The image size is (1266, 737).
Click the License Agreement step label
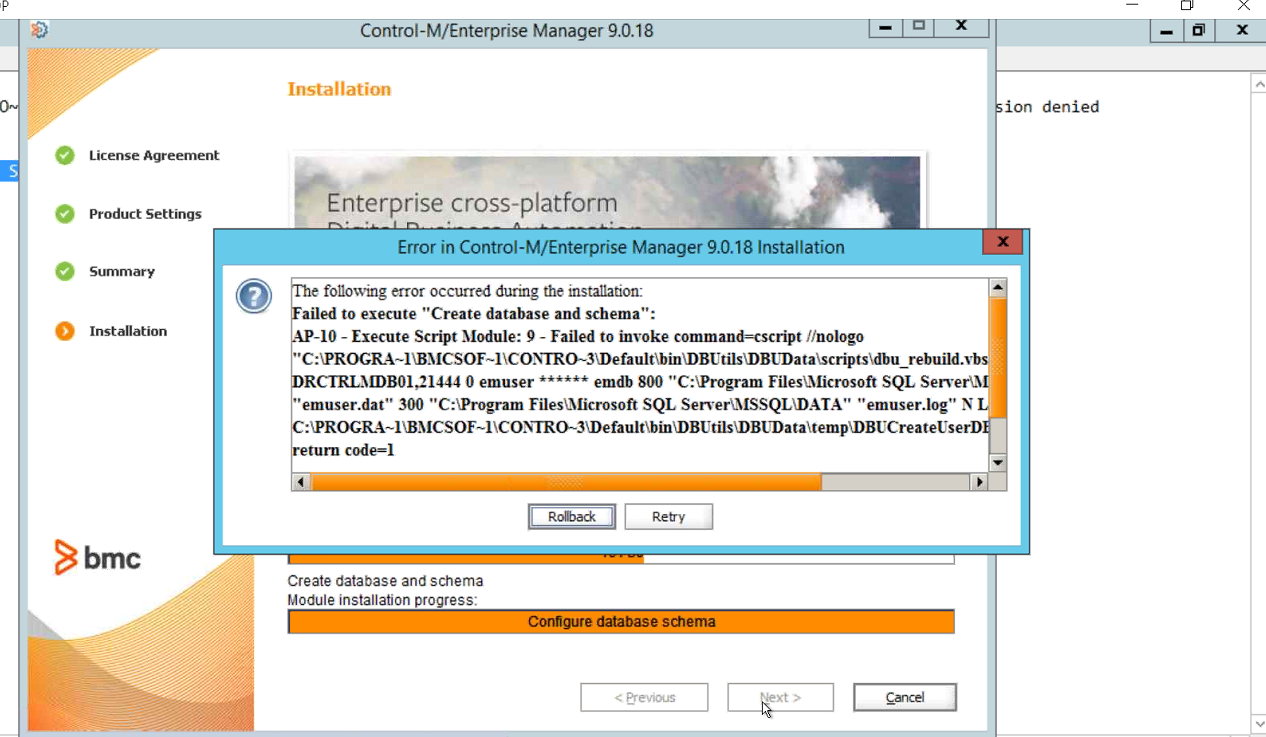[x=154, y=155]
